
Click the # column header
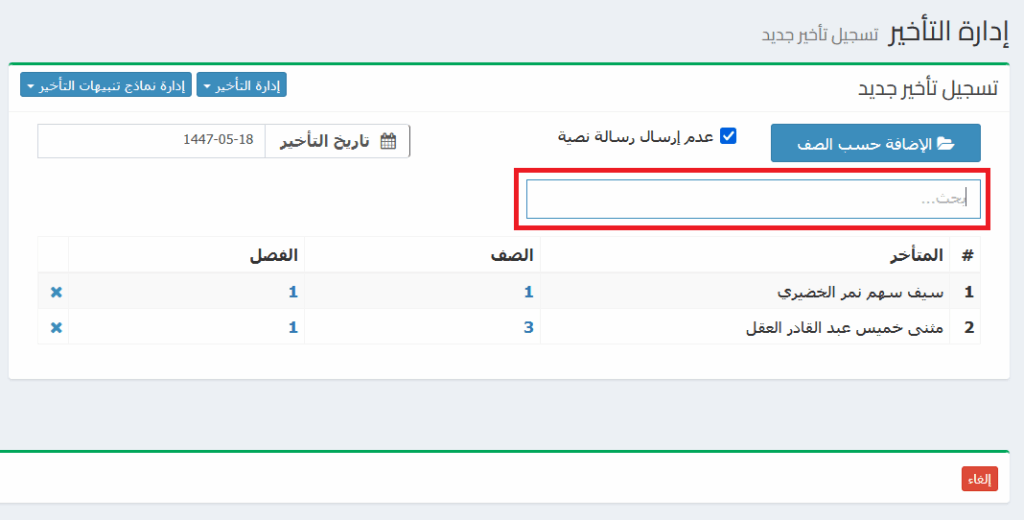coord(967,255)
